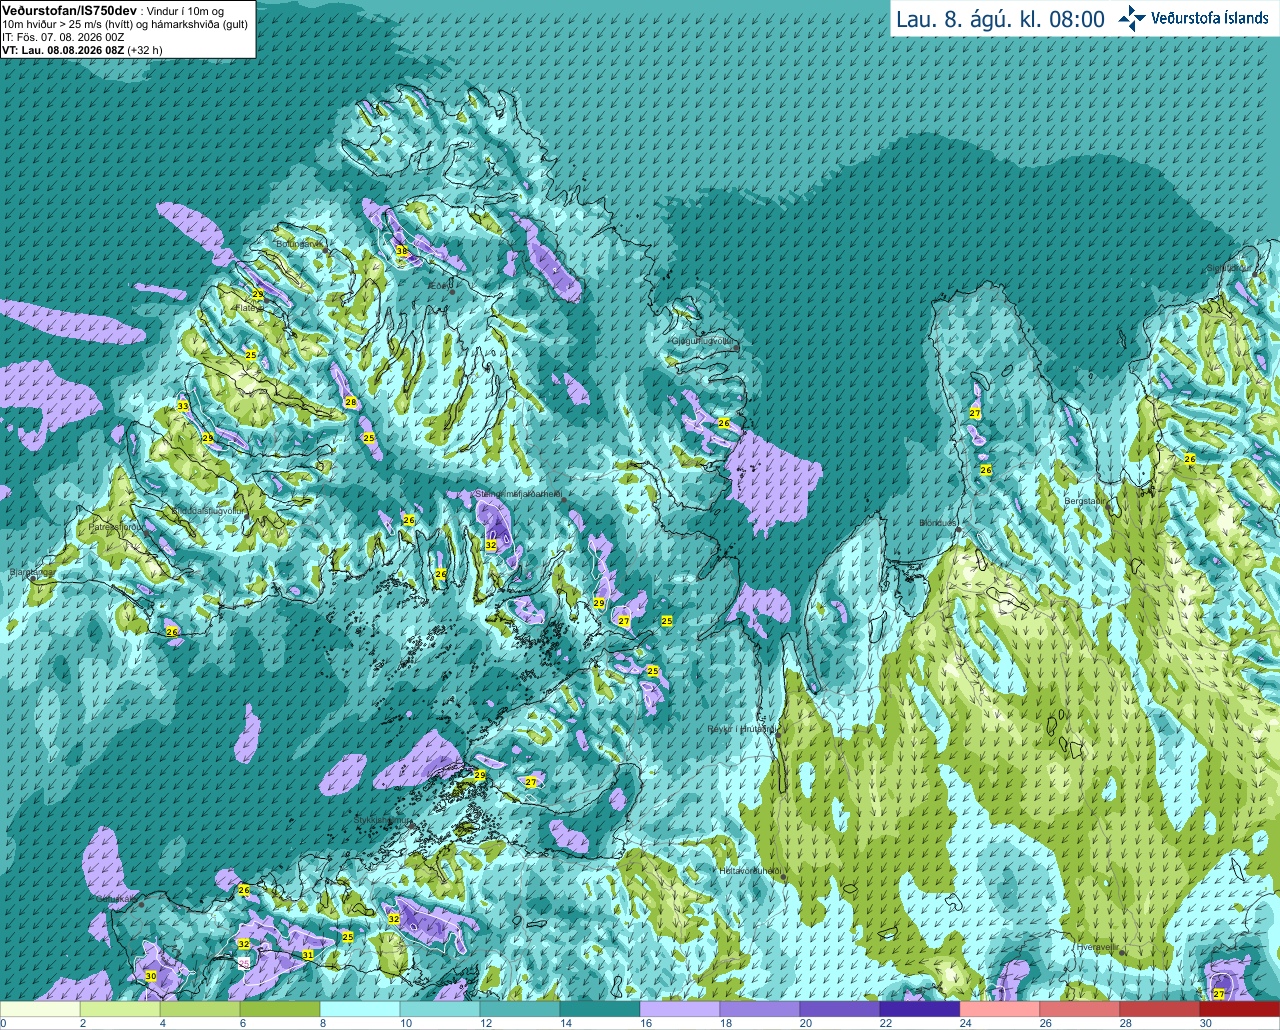Click the Holtavörðuheiði station label
The image size is (1280, 1030).
[749, 871]
